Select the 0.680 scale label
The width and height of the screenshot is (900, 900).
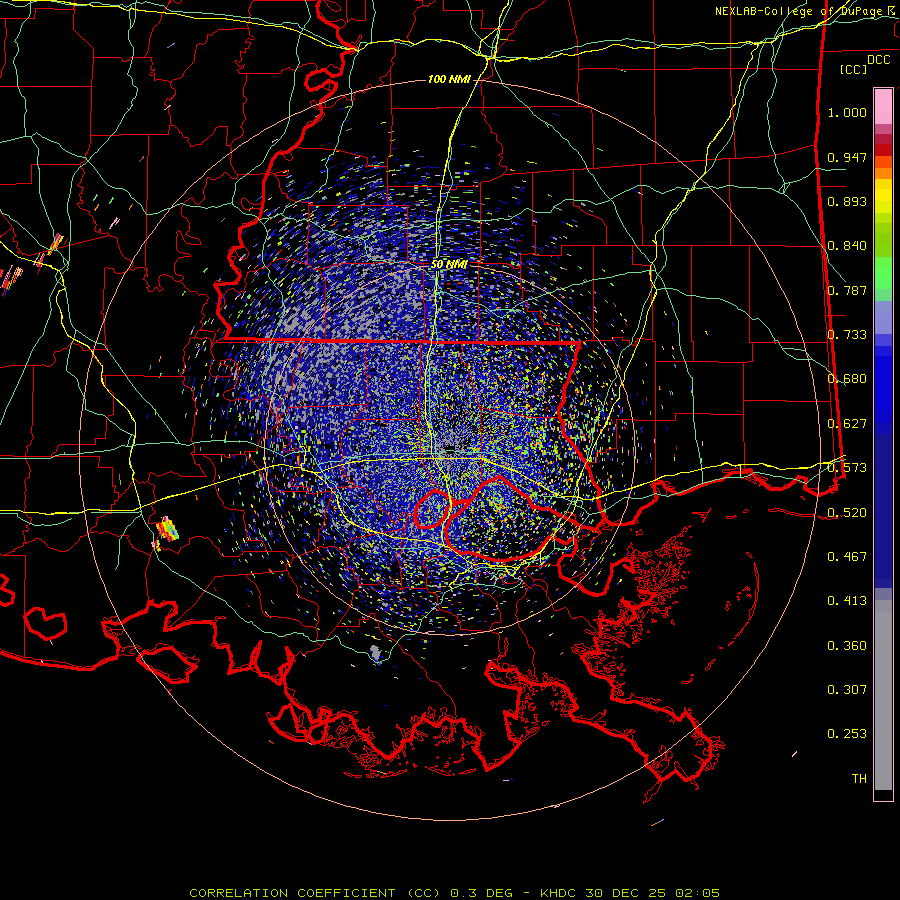[x=847, y=379]
